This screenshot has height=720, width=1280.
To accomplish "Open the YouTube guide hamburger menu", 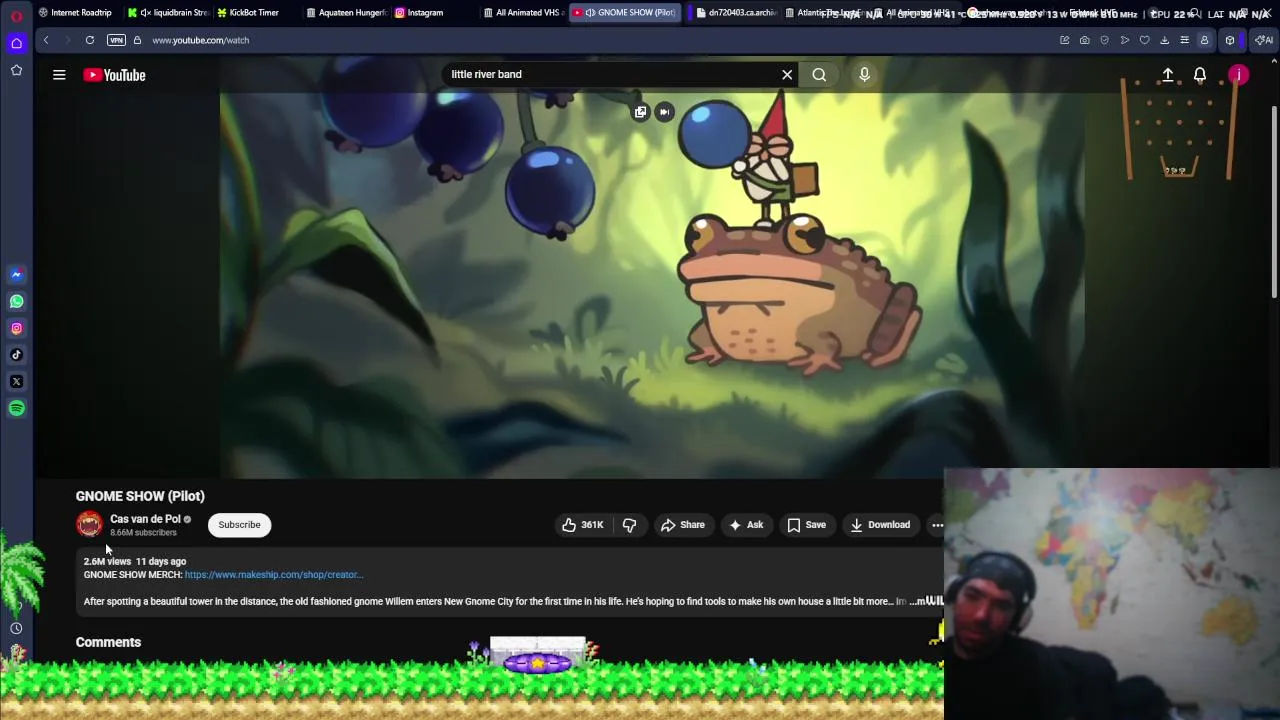I will 59,75.
